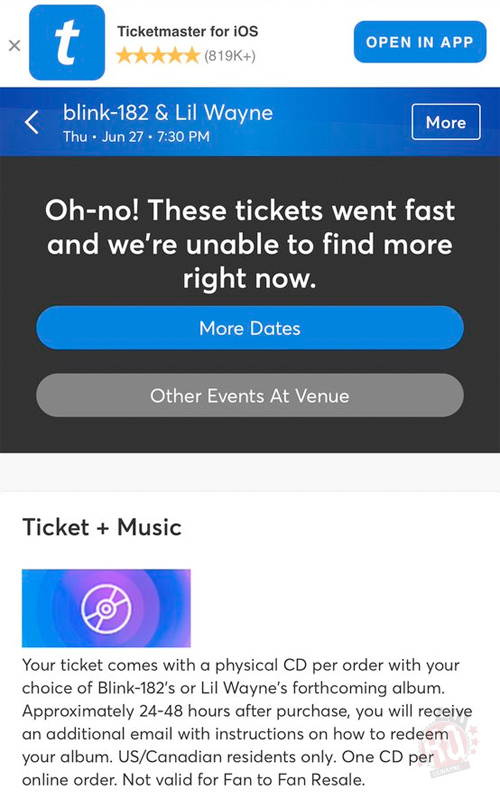Tap the CD disc thumbnail image
This screenshot has width=500, height=799.
106,608
